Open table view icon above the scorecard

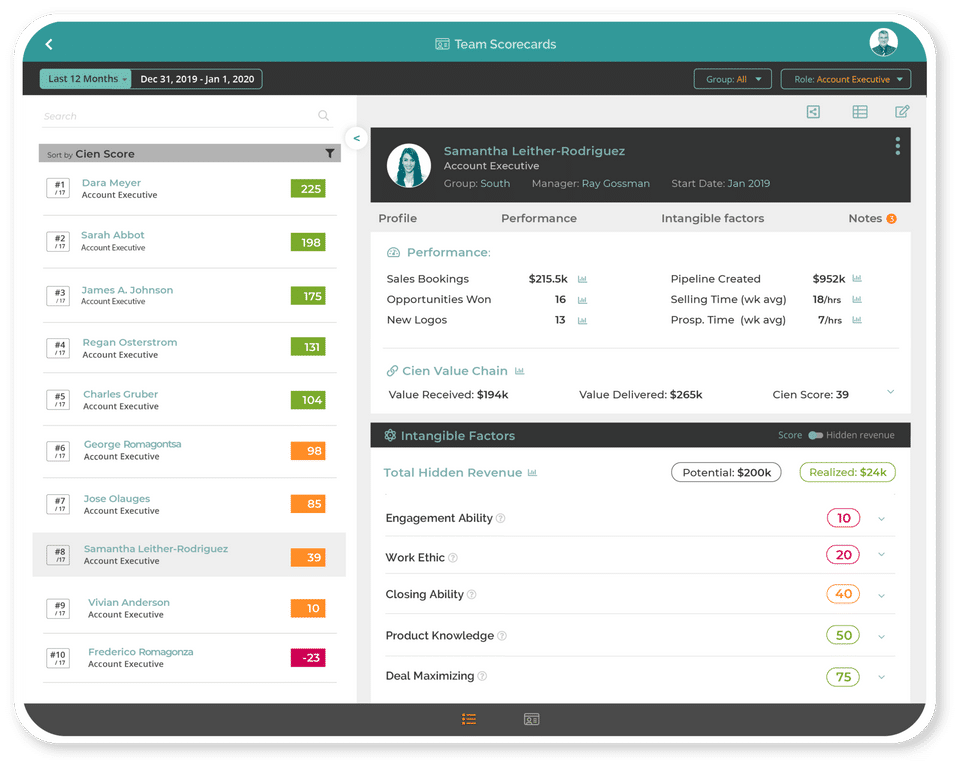click(x=860, y=111)
